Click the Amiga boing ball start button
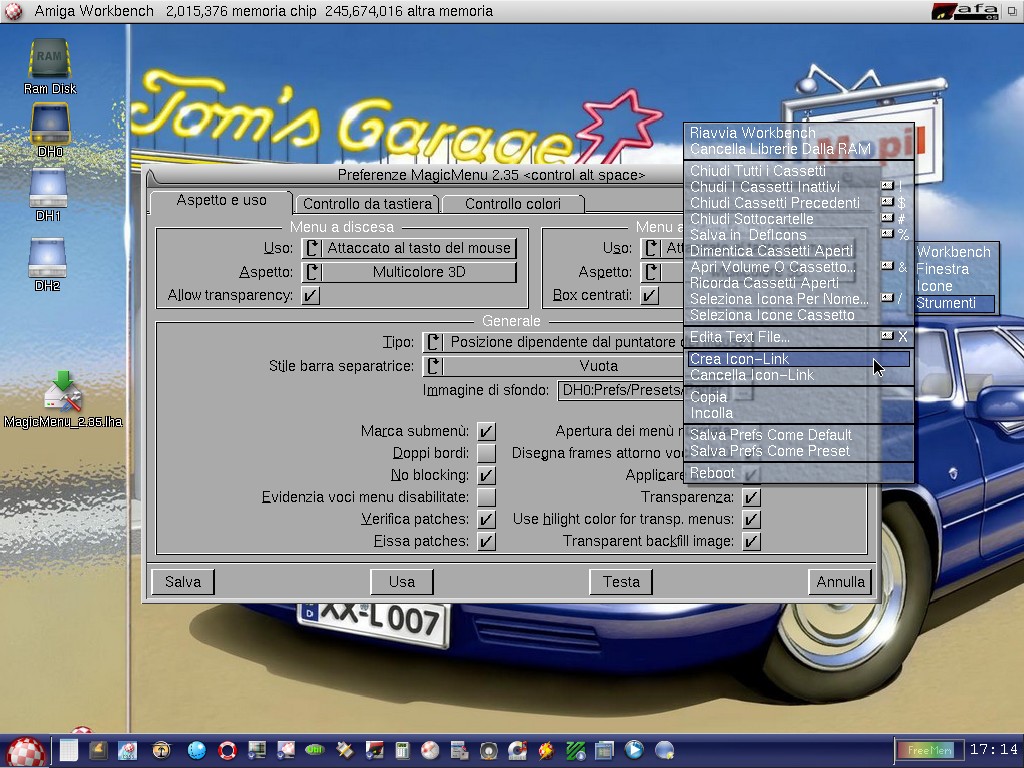 pos(26,750)
